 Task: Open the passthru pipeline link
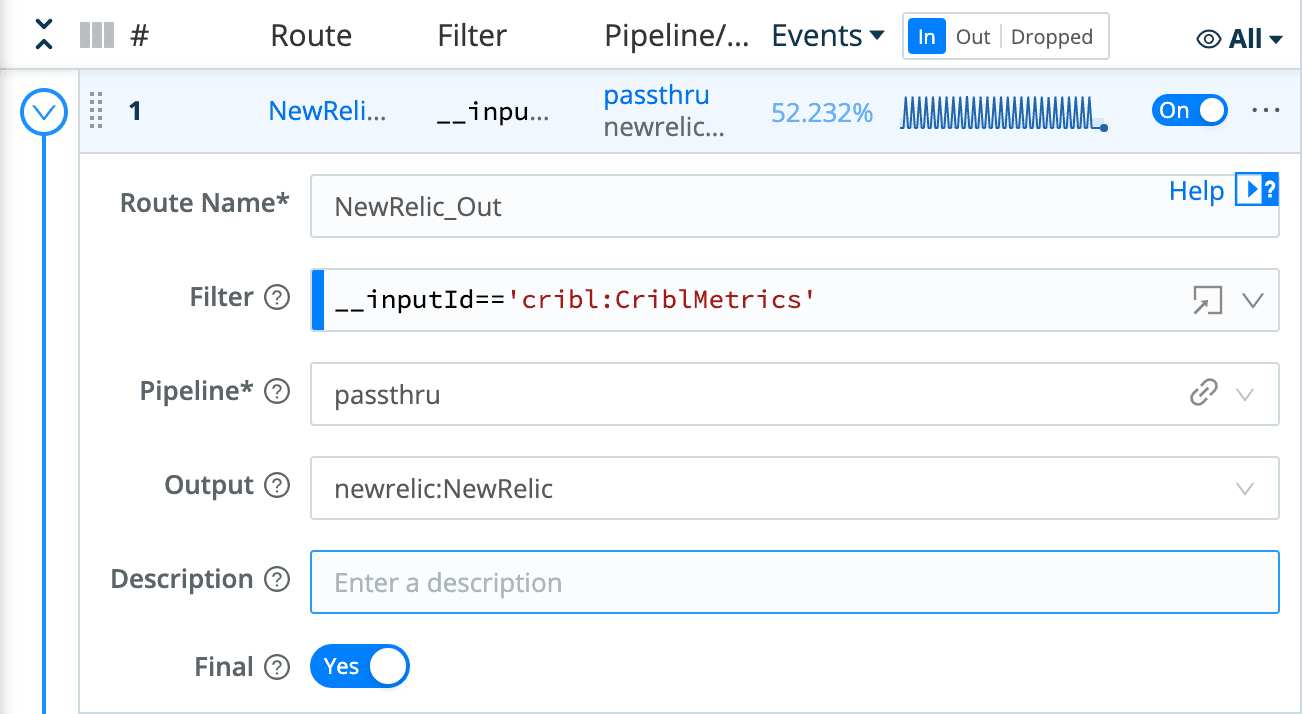pos(656,96)
